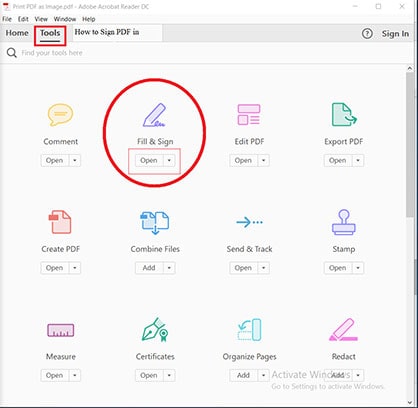Click the search magnifier icon
This screenshot has width=418, height=408.
12,53
